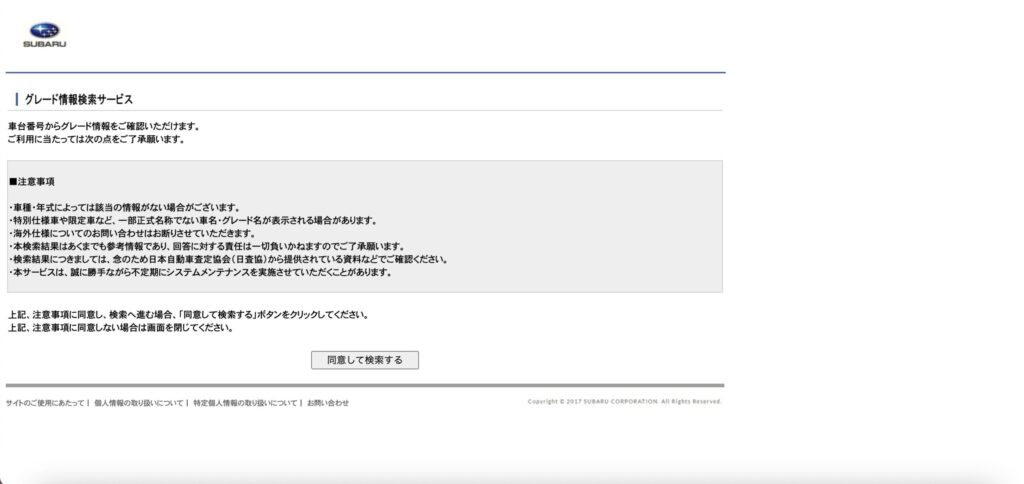Open the サイトのご使用にあたって footer link
This screenshot has height=484, width=1024.
tap(44, 403)
